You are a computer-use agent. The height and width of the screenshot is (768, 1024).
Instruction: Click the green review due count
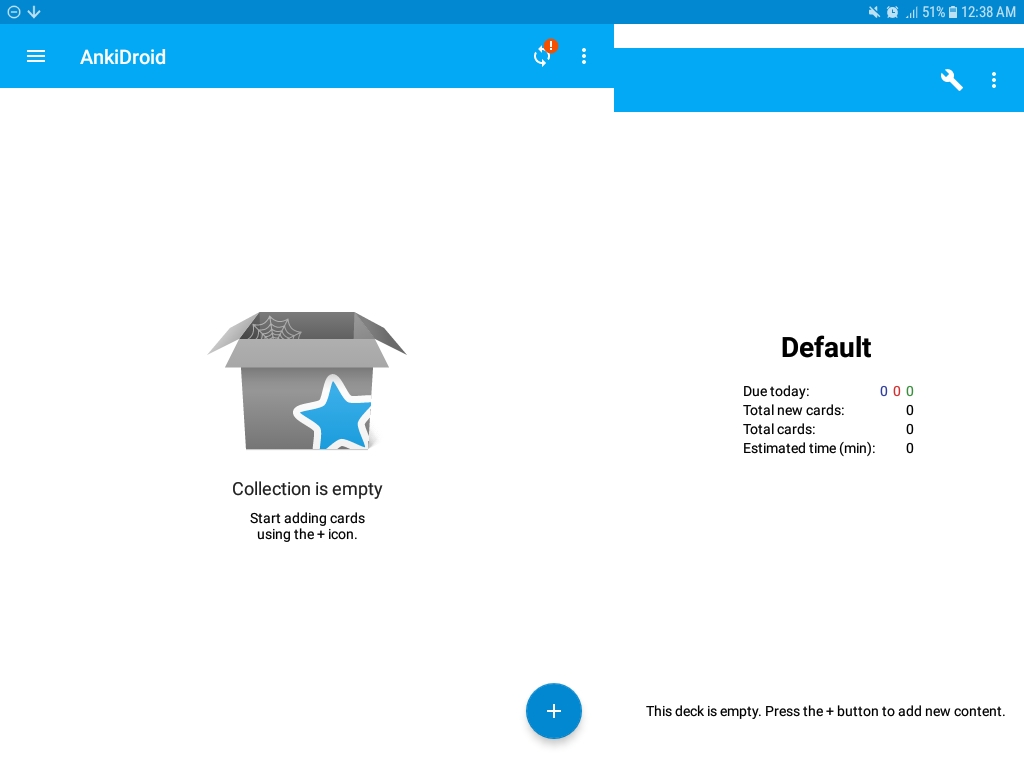pos(910,391)
